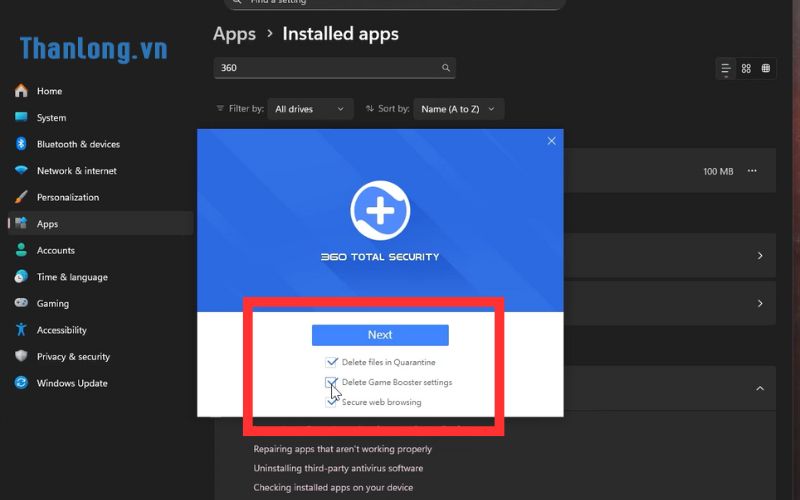Image resolution: width=800 pixels, height=500 pixels.
Task: Open the three-dot menu beside 100 MB
Action: click(752, 171)
